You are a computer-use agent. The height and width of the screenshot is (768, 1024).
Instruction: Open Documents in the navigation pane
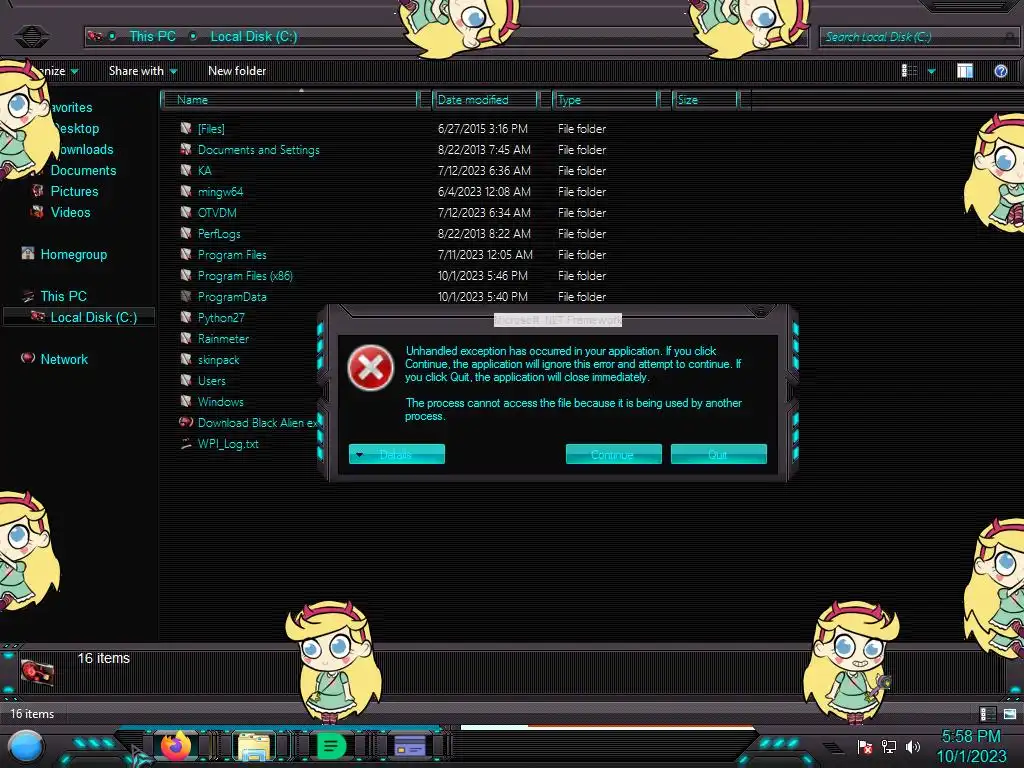[84, 170]
